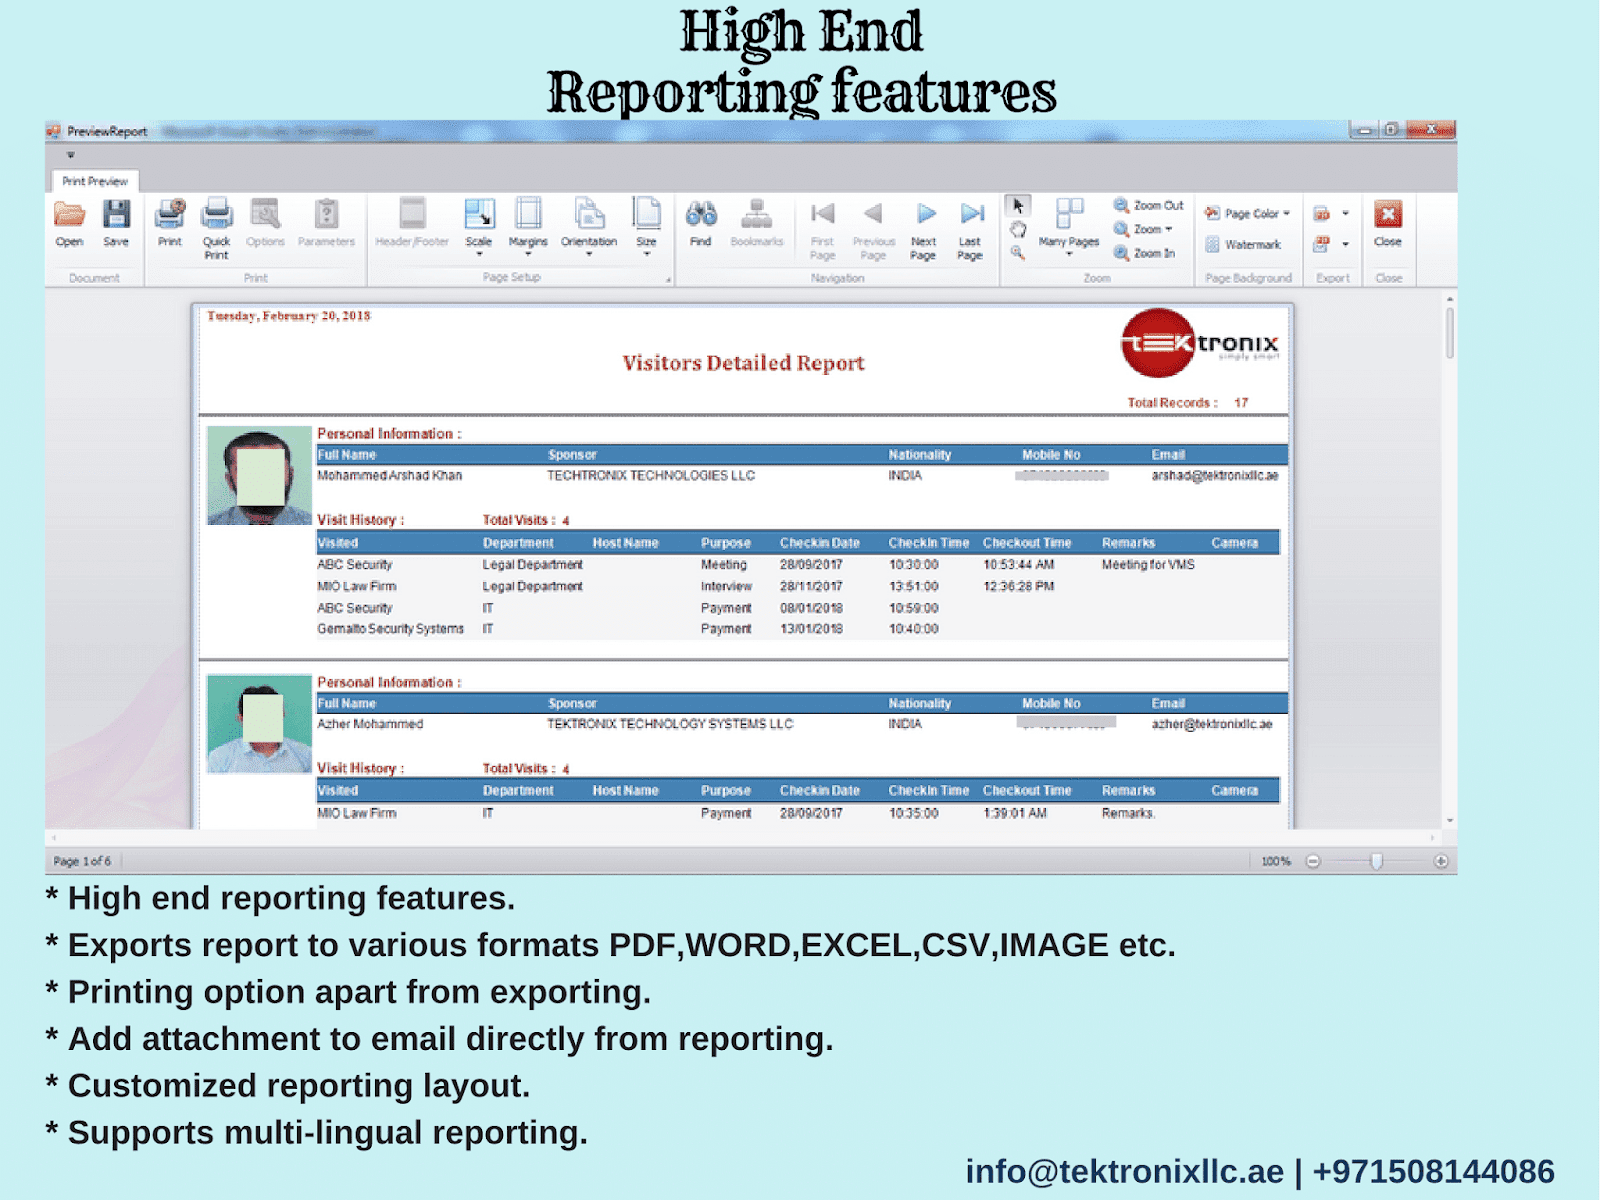
Task: Click 'Mohammed Arshad Khan' name cell
Action: coord(389,476)
